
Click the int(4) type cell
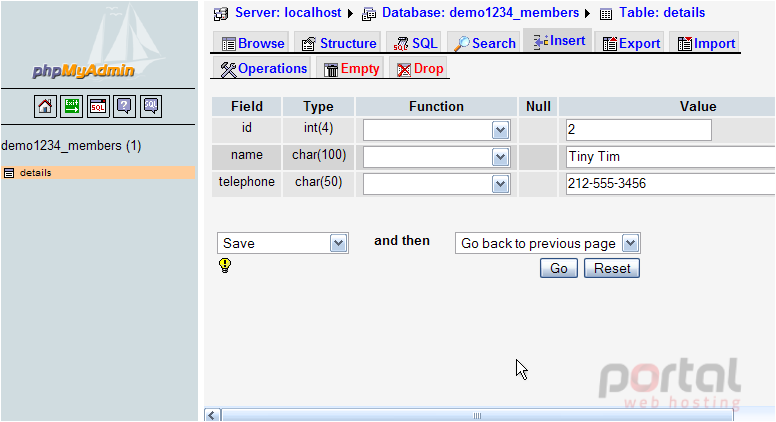point(318,128)
